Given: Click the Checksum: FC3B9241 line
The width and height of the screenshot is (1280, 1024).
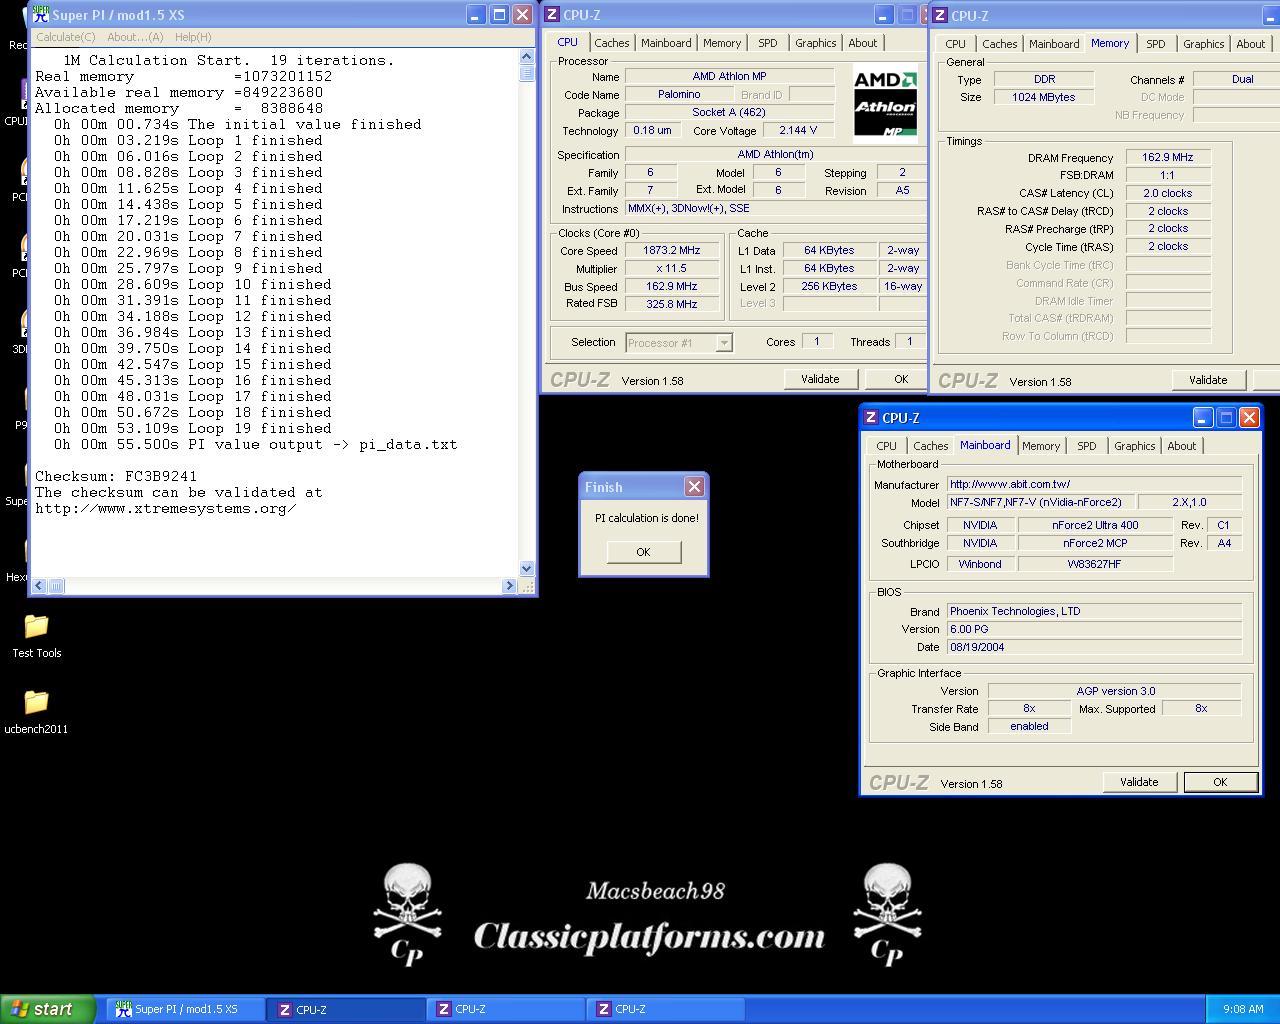Looking at the screenshot, I should pos(116,476).
